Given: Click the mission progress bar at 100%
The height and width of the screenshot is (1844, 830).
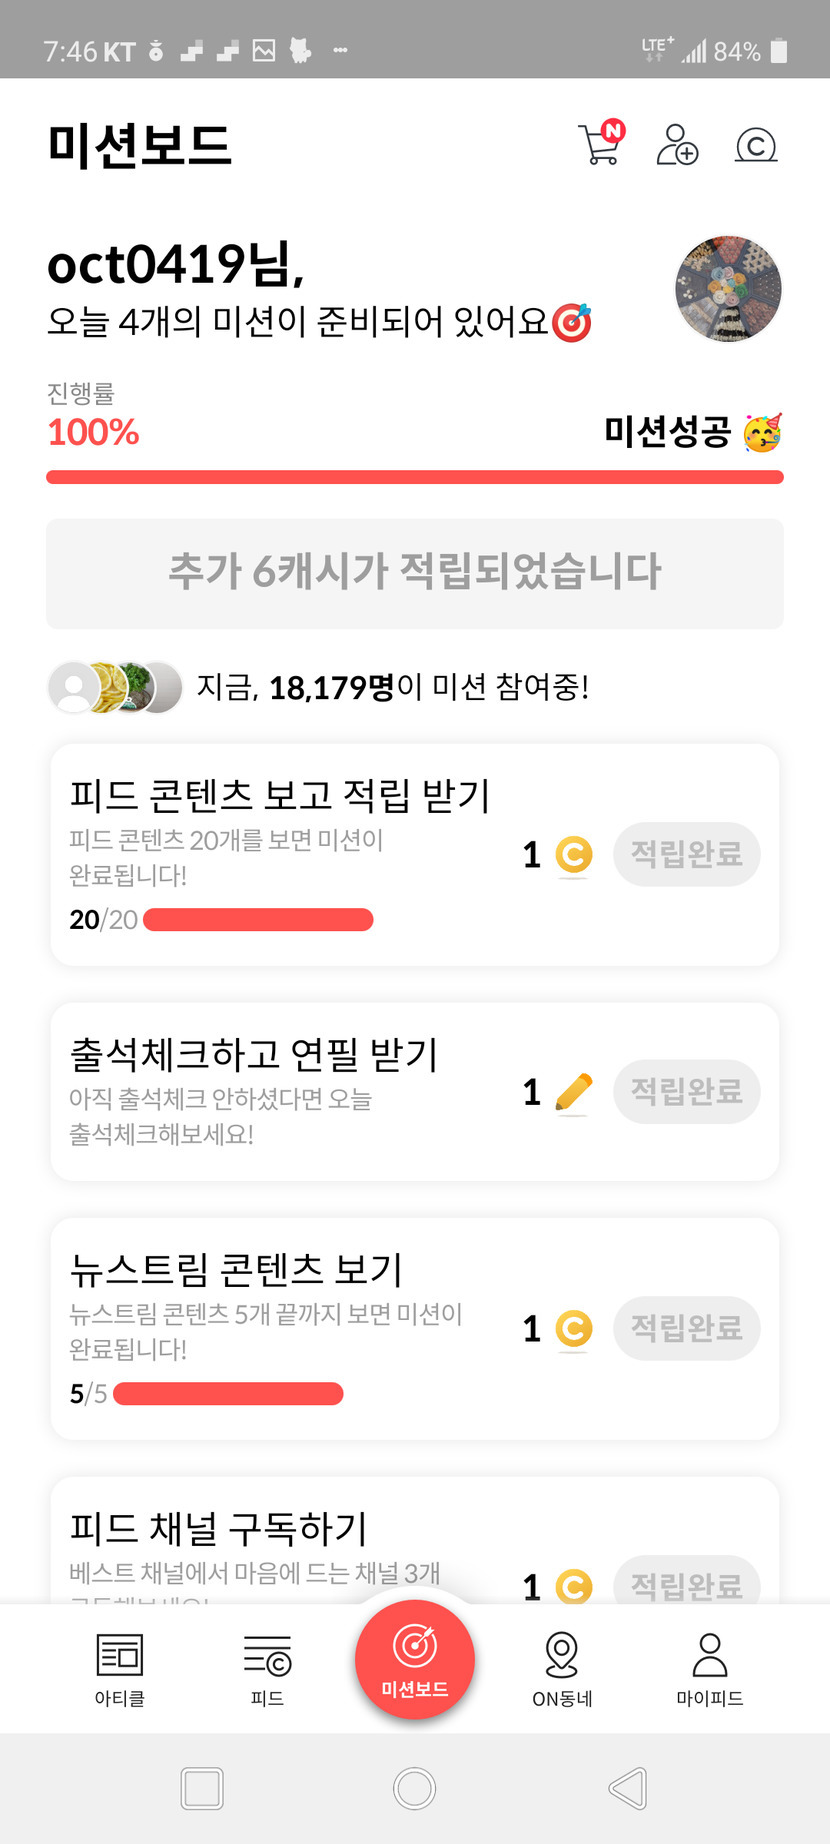Looking at the screenshot, I should 415,477.
